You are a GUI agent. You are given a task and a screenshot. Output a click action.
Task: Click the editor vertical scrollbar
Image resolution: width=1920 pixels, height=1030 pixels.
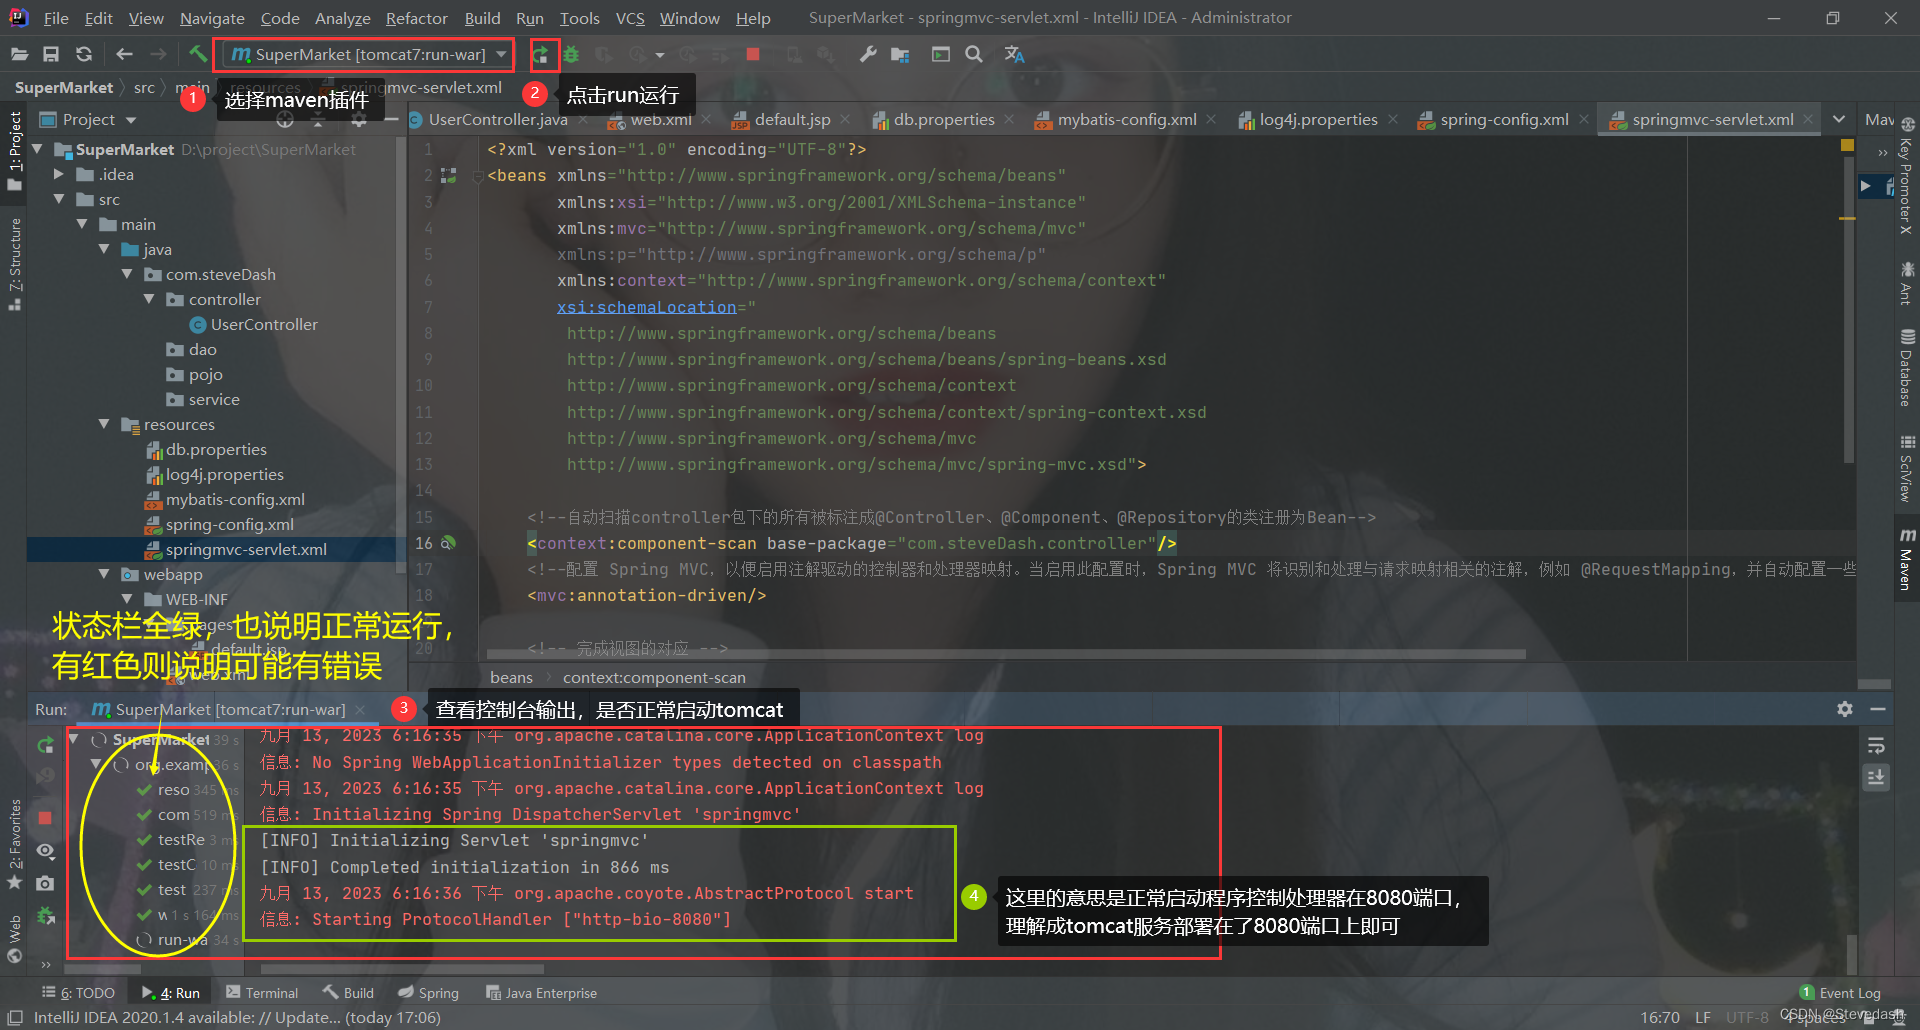click(1847, 310)
